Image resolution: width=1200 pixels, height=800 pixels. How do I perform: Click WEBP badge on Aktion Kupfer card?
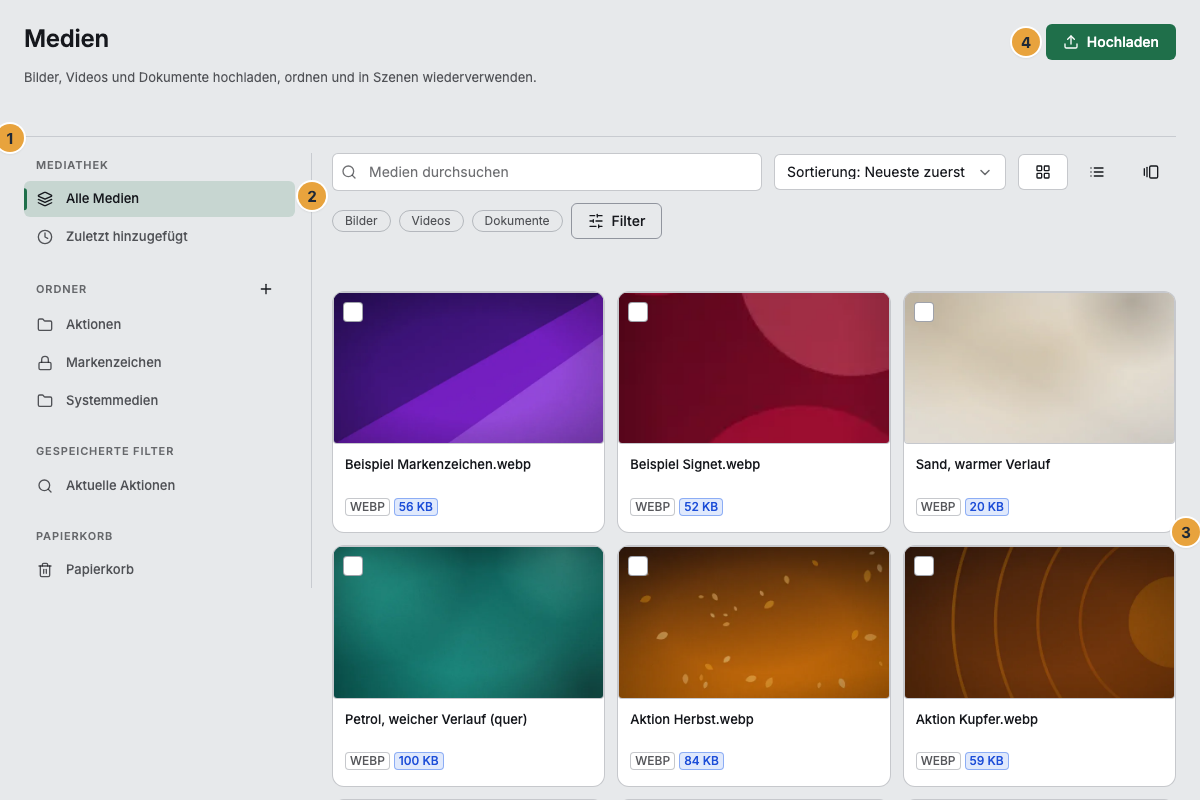tap(938, 761)
